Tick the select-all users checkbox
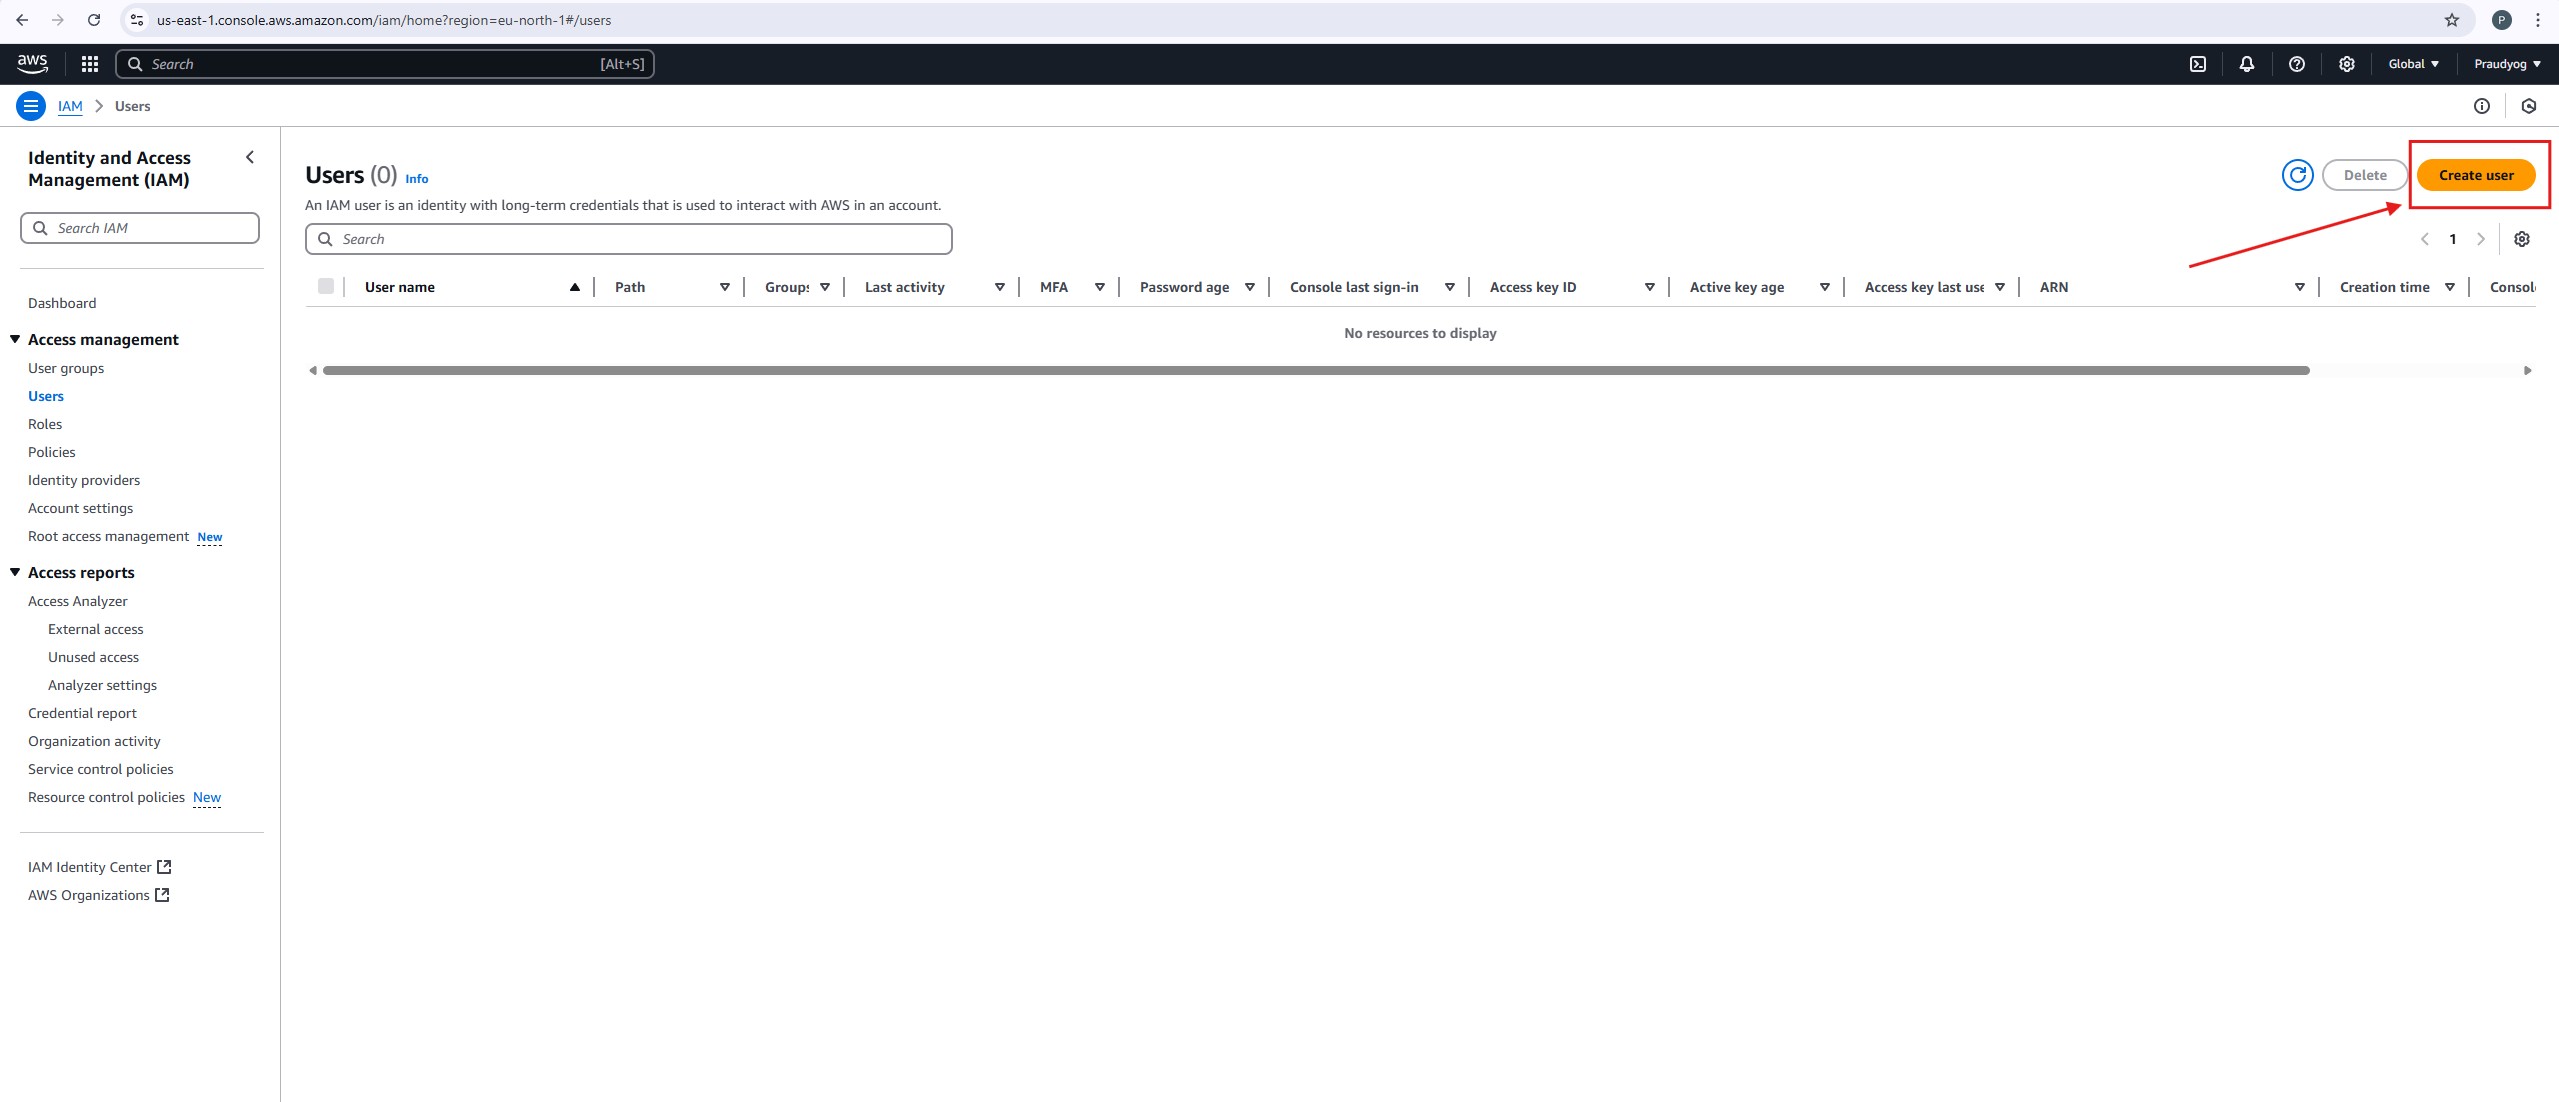This screenshot has height=1102, width=2559. point(326,287)
